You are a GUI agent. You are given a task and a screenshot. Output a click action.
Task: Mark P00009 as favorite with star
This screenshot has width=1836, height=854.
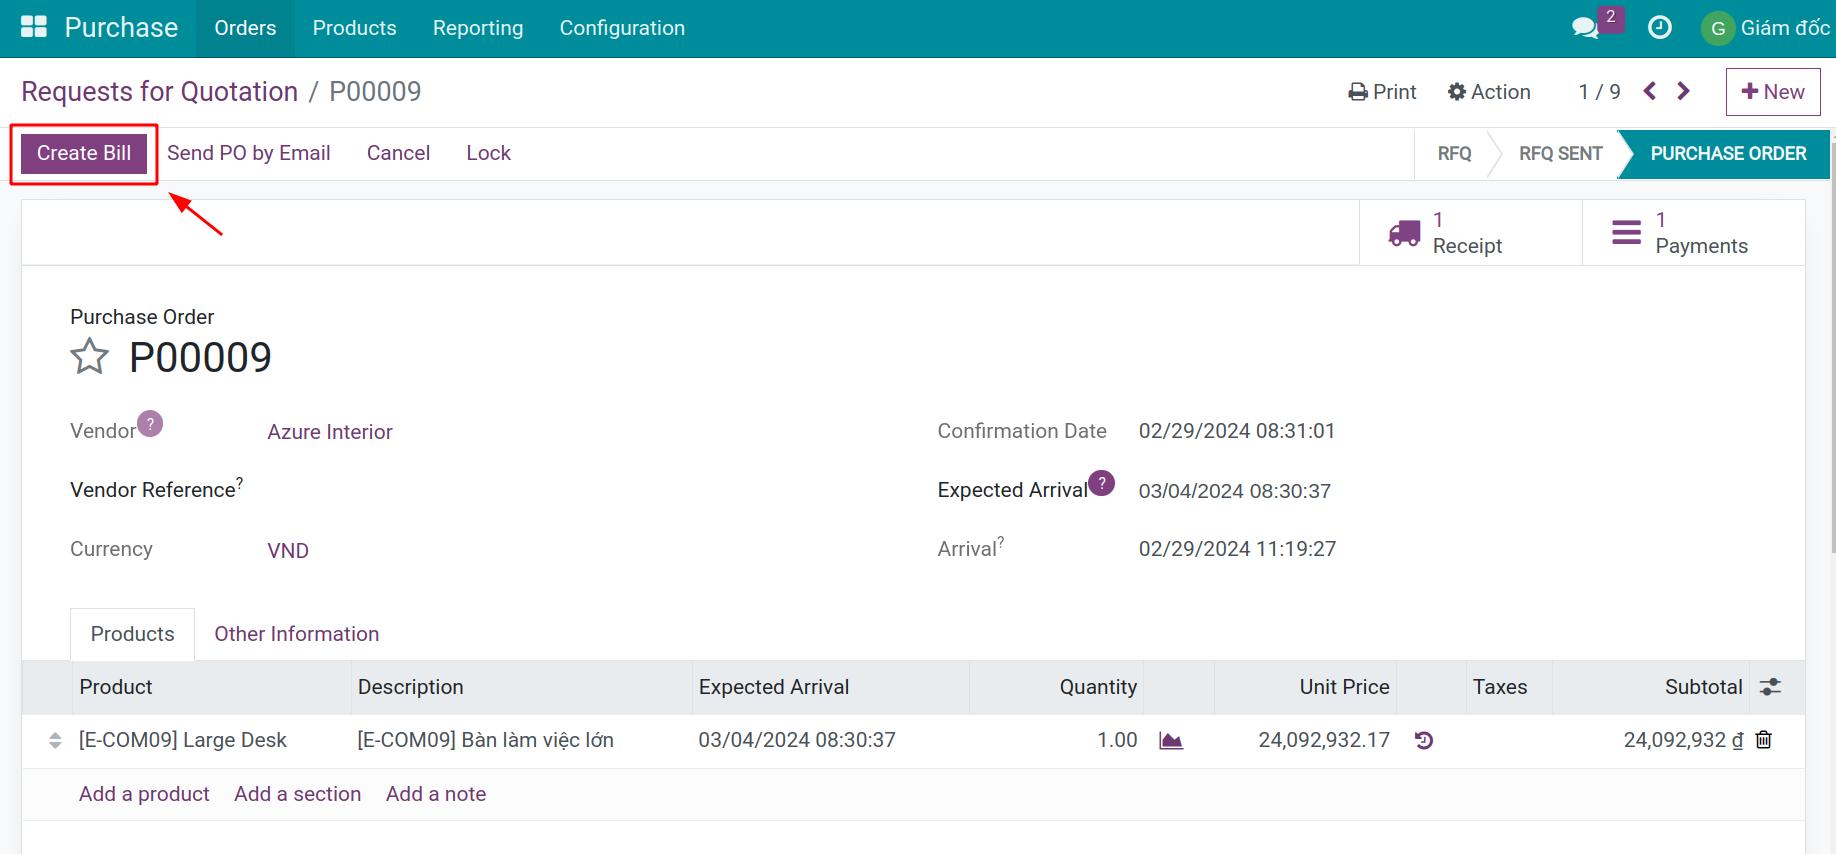(89, 356)
